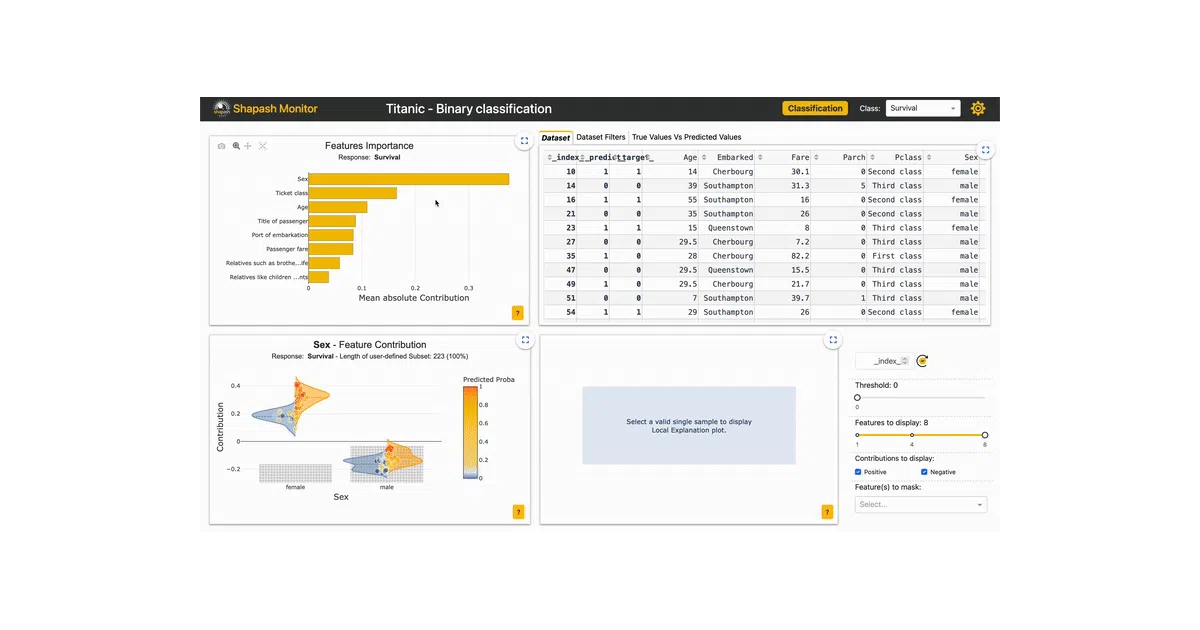Open help for Feature Contribution plot
Viewport: 1200px width, 630px height.
518,512
